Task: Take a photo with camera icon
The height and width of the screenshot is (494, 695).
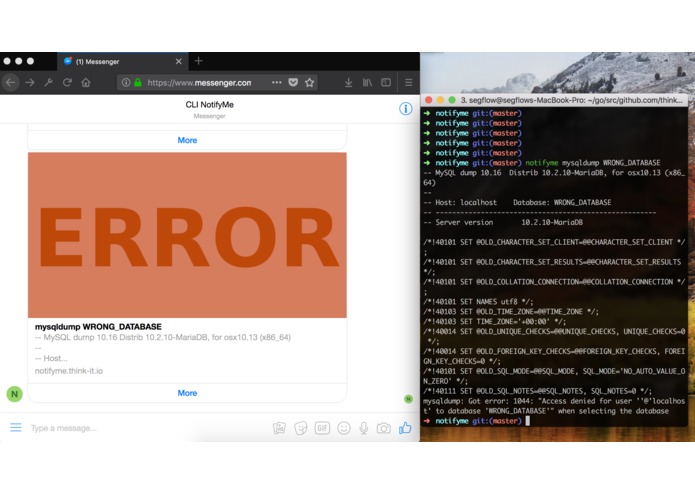Action: (x=384, y=428)
